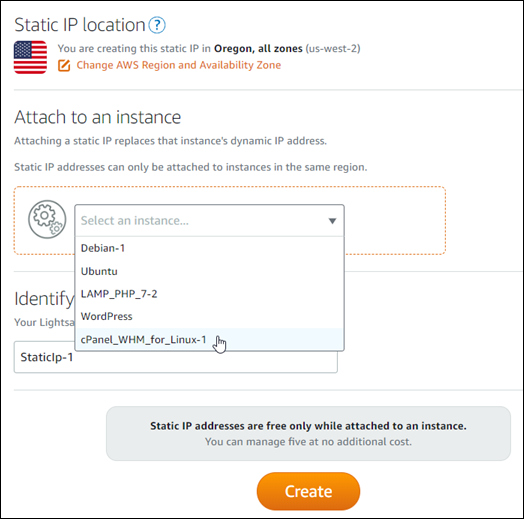Click the orange Create button
The height and width of the screenshot is (519, 524).
pos(308,491)
